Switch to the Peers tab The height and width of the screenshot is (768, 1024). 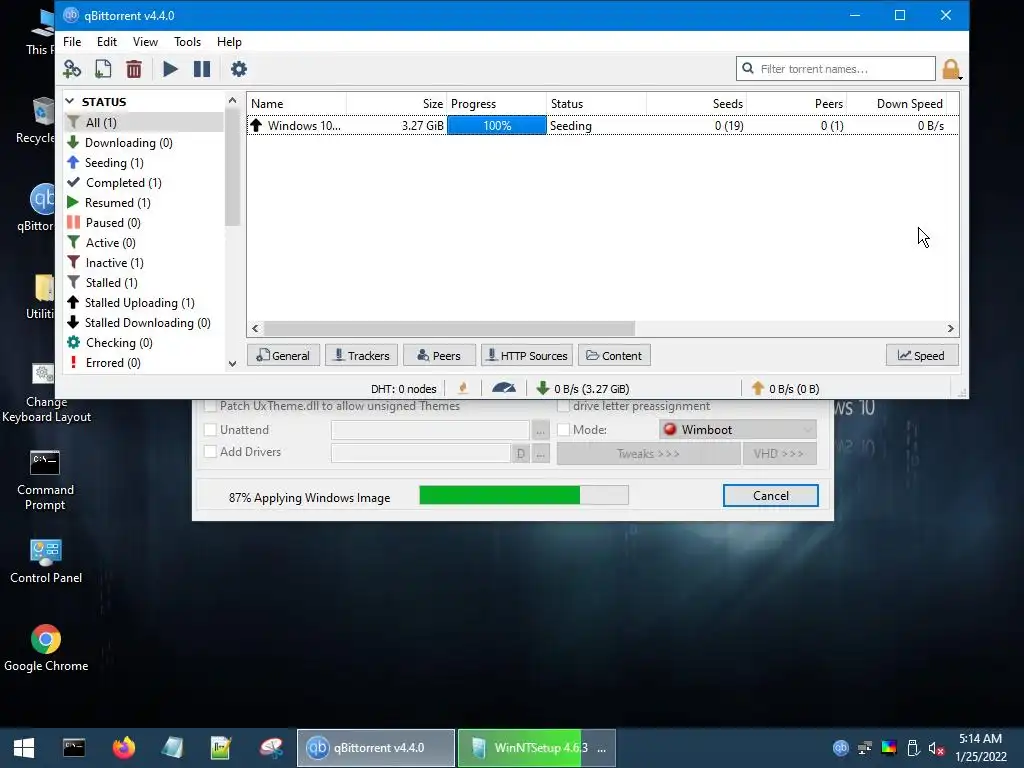[x=439, y=355]
